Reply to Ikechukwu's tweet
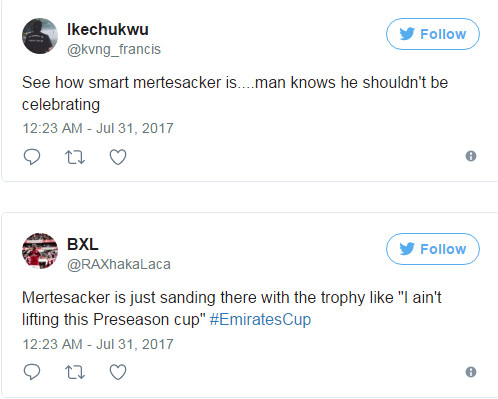 (32, 157)
